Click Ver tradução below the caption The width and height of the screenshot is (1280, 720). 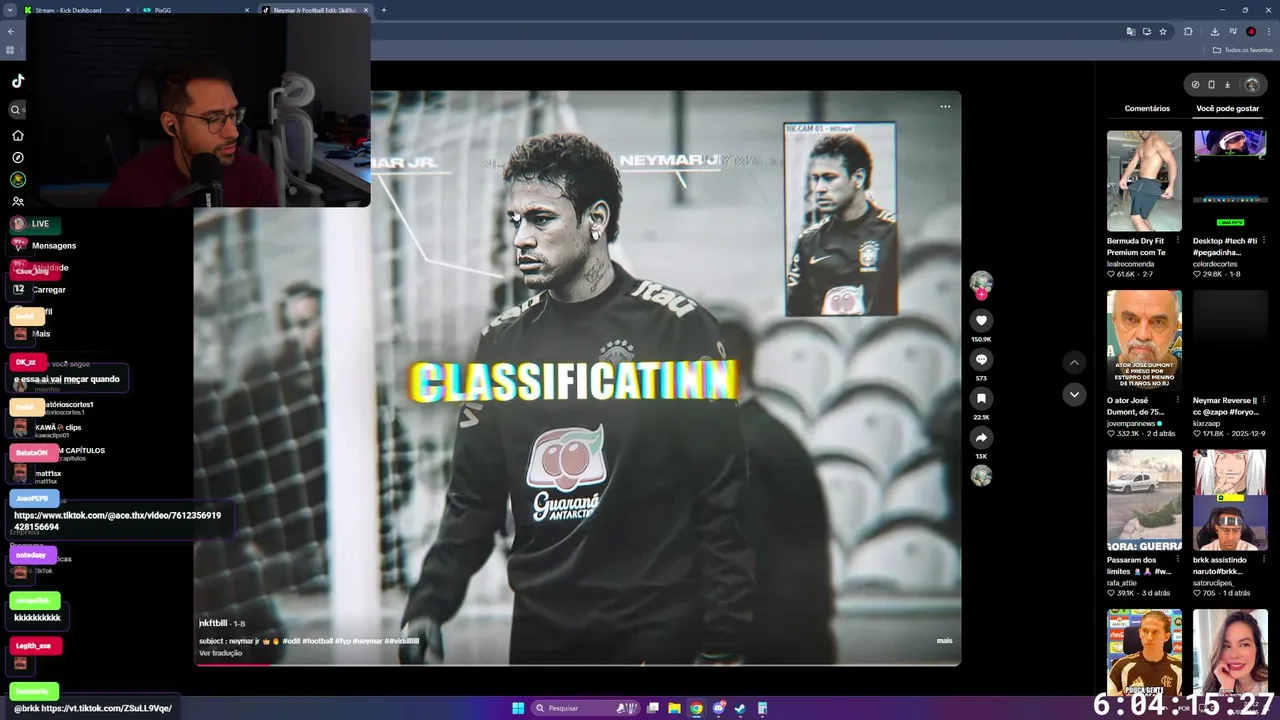[220, 653]
